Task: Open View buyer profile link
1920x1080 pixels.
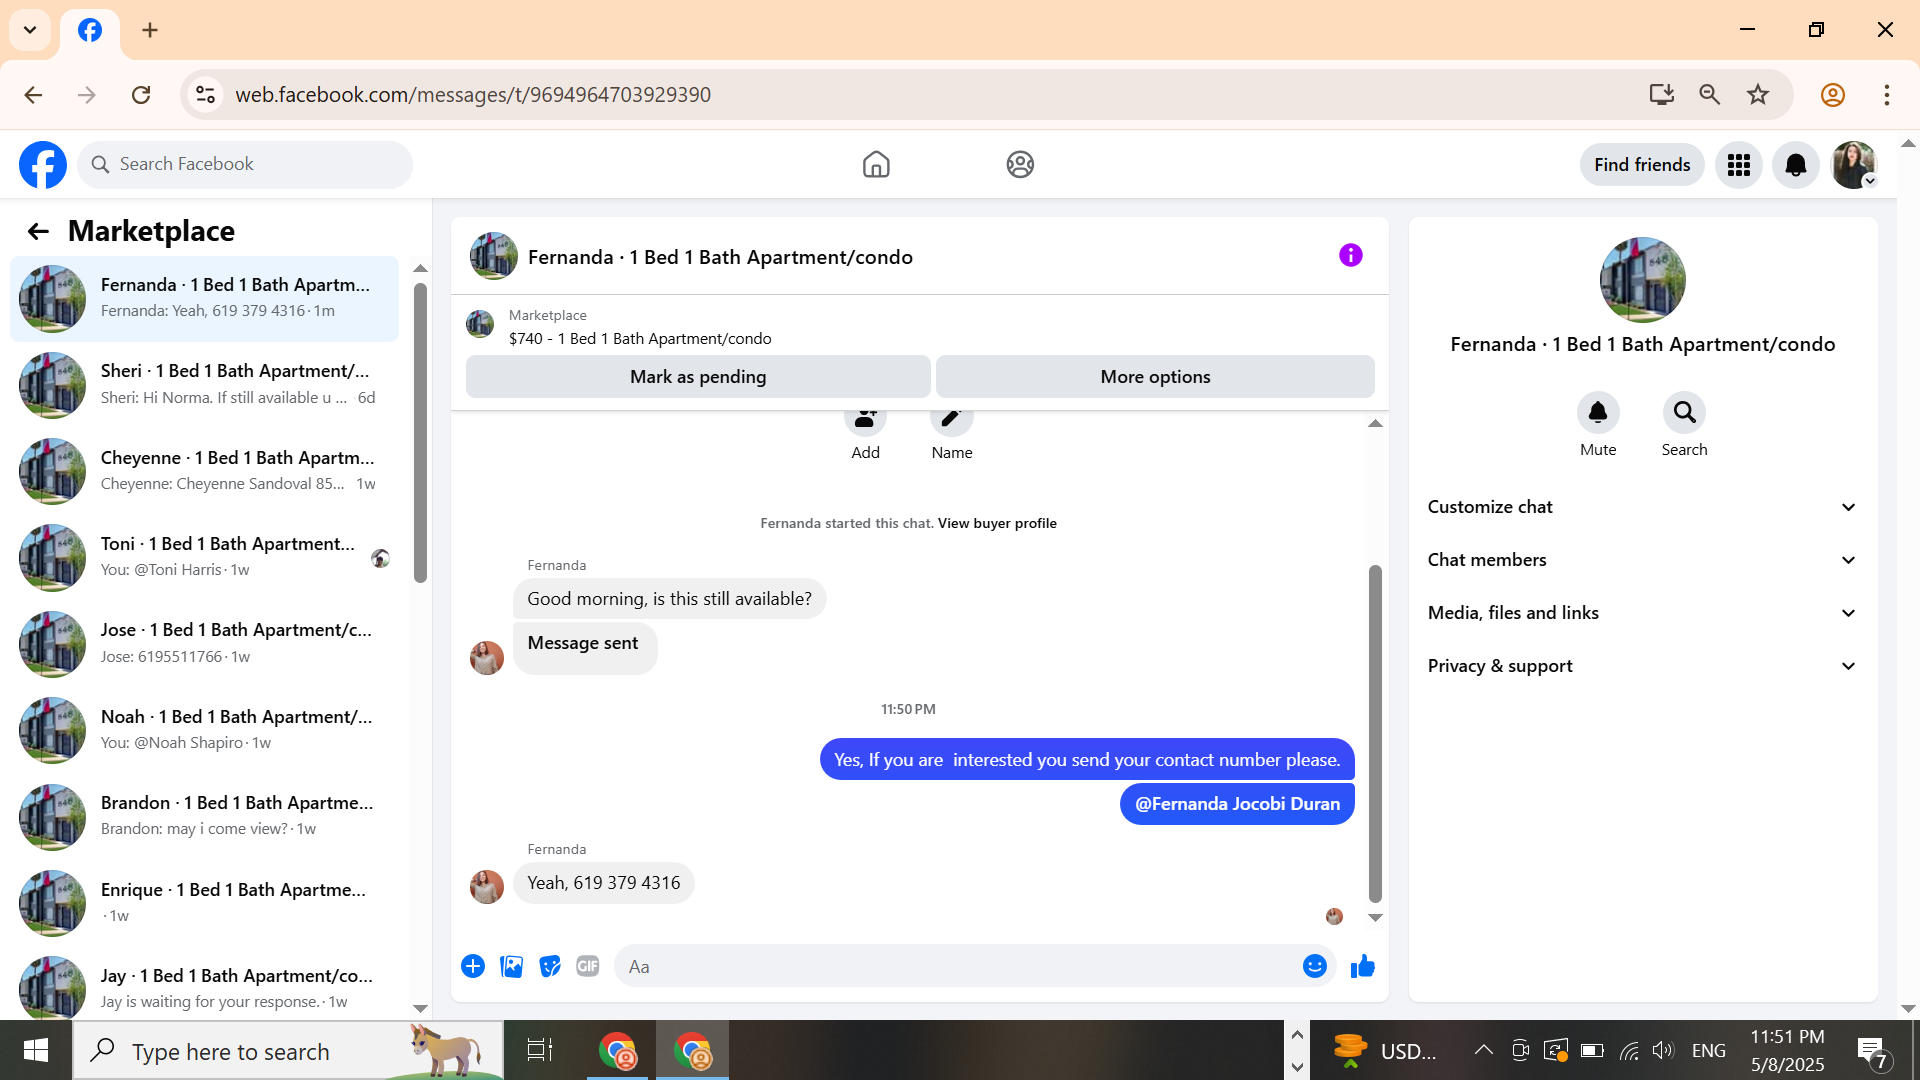Action: 997,523
